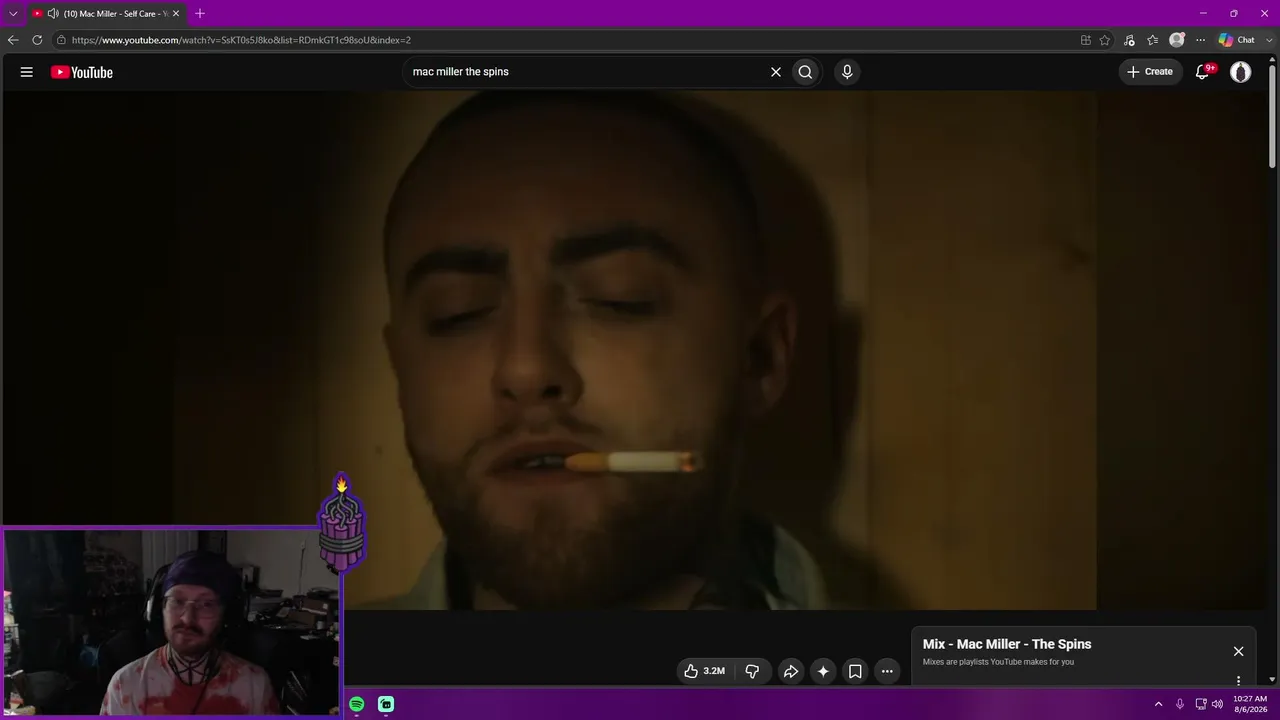The width and height of the screenshot is (1280, 720).
Task: Click the dynamite bundle overlay icon
Action: point(341,523)
